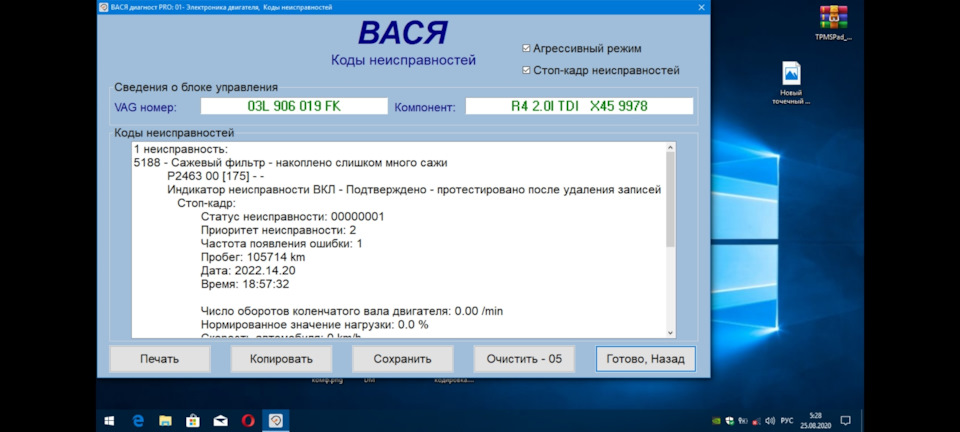Close the ВАСЯ диагност window
Screen dimensions: 960x432
702,7
